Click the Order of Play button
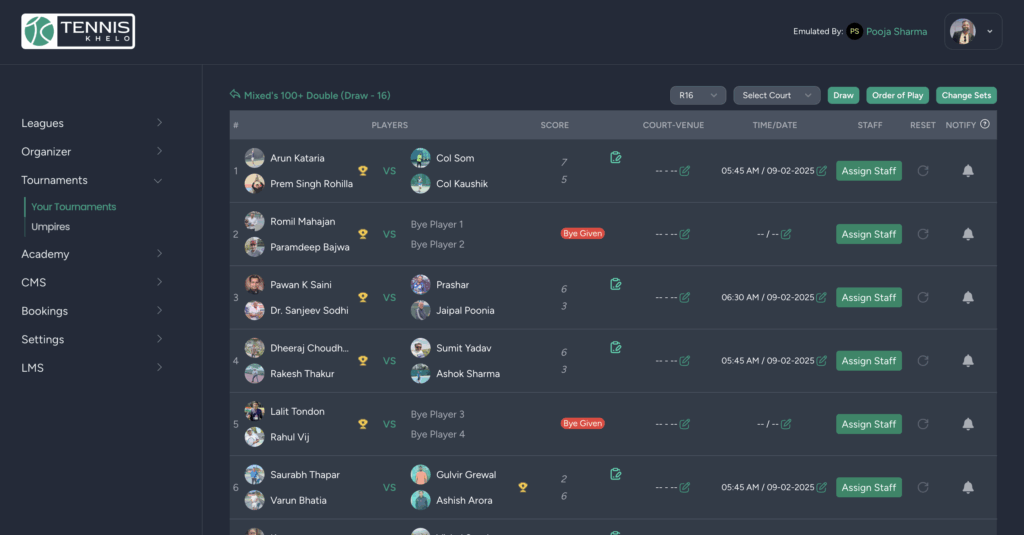Screen dimensions: 1024x535 point(897,95)
